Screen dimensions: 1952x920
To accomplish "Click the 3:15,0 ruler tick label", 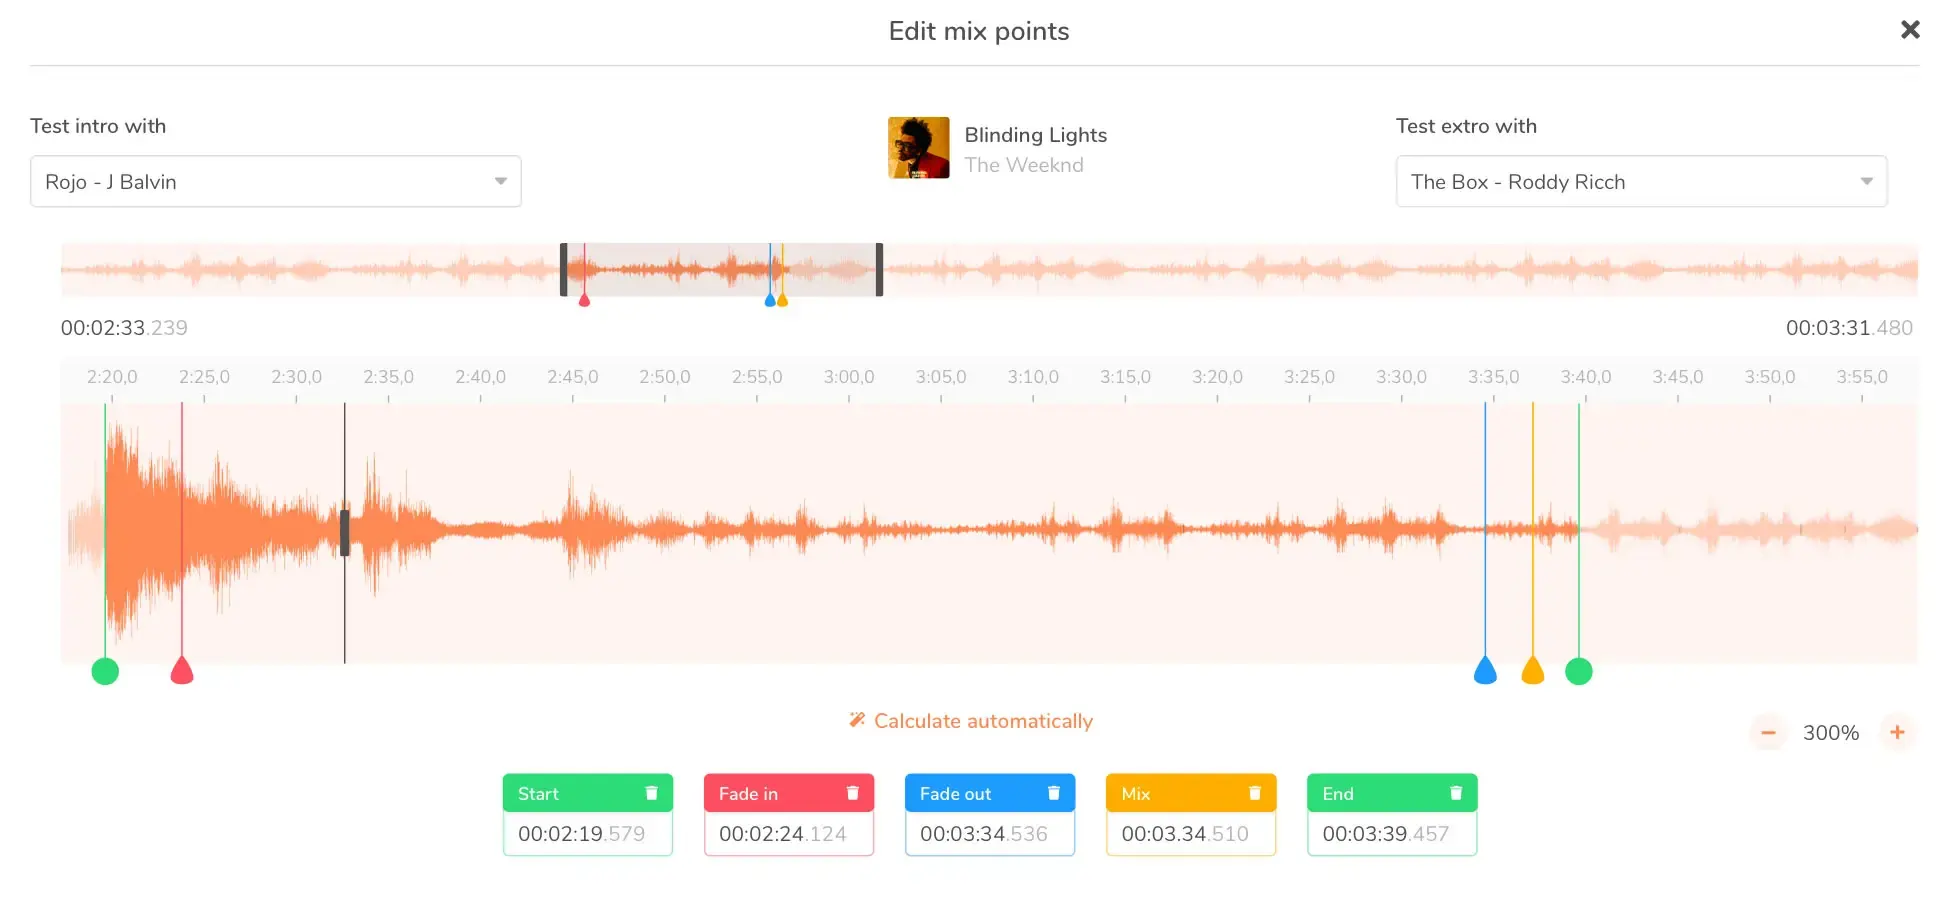I will tap(1125, 377).
